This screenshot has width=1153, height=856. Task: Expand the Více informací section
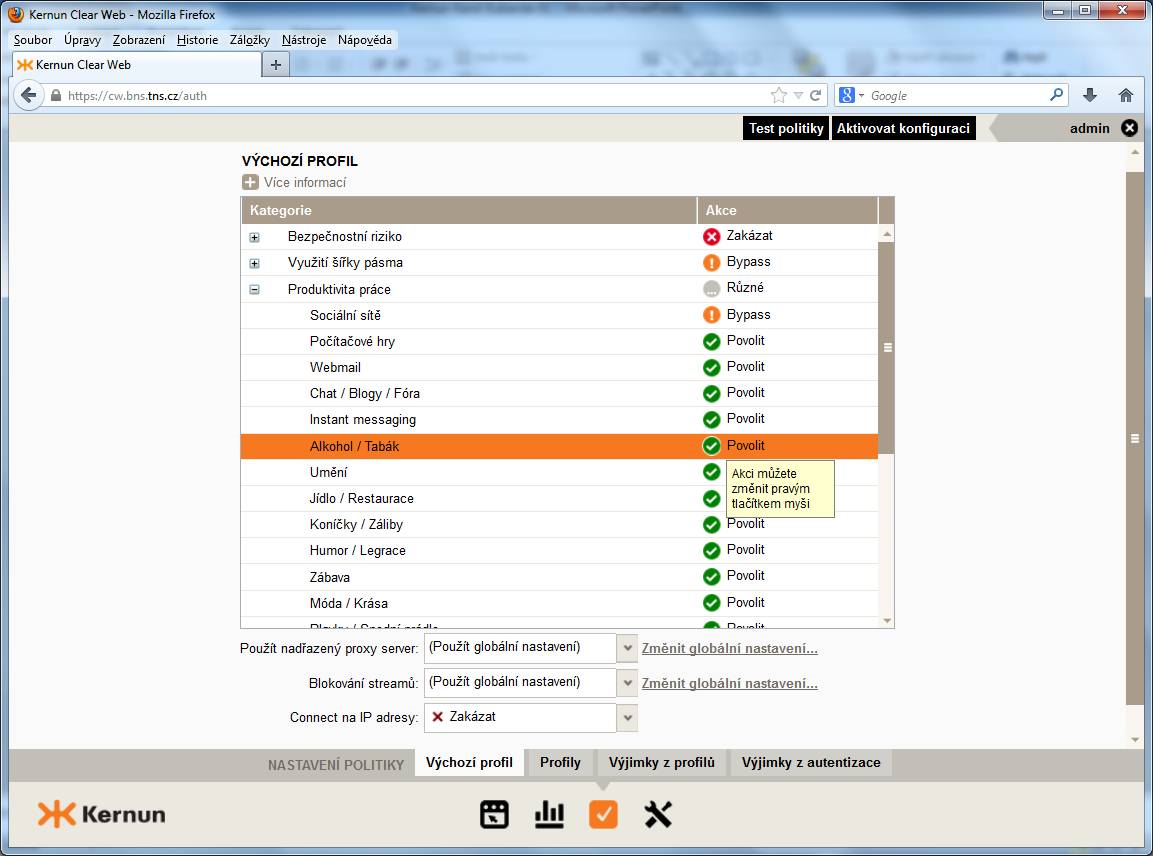[x=250, y=182]
